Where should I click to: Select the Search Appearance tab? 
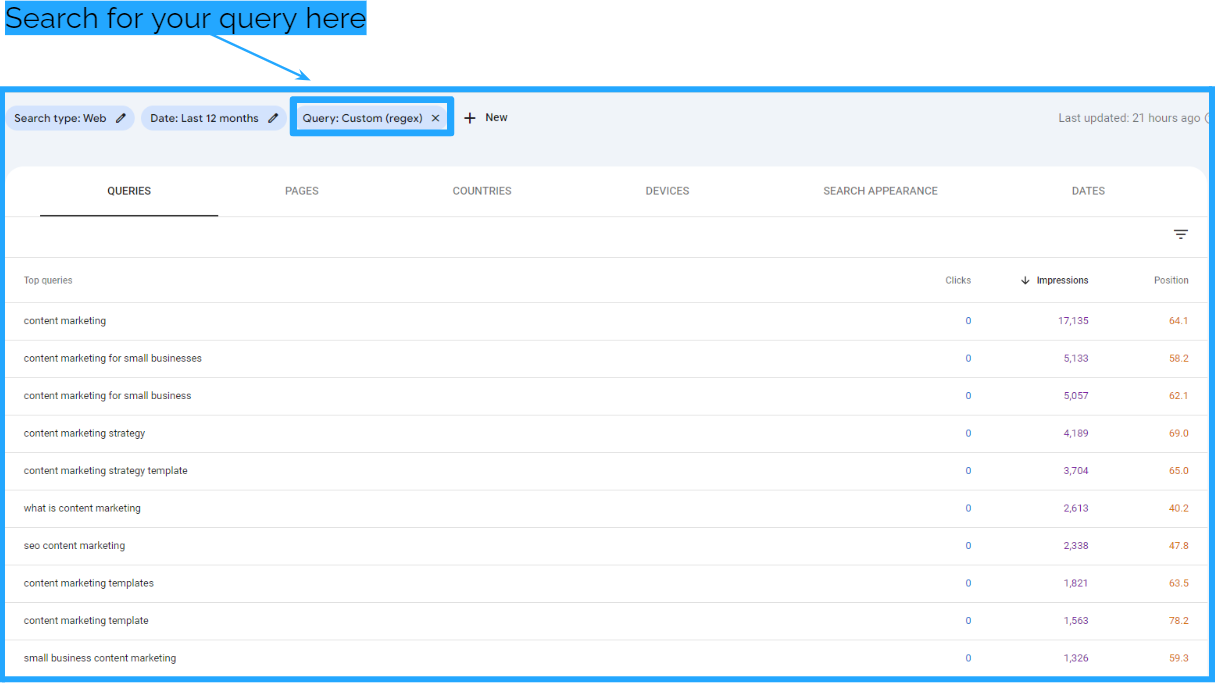tap(880, 191)
